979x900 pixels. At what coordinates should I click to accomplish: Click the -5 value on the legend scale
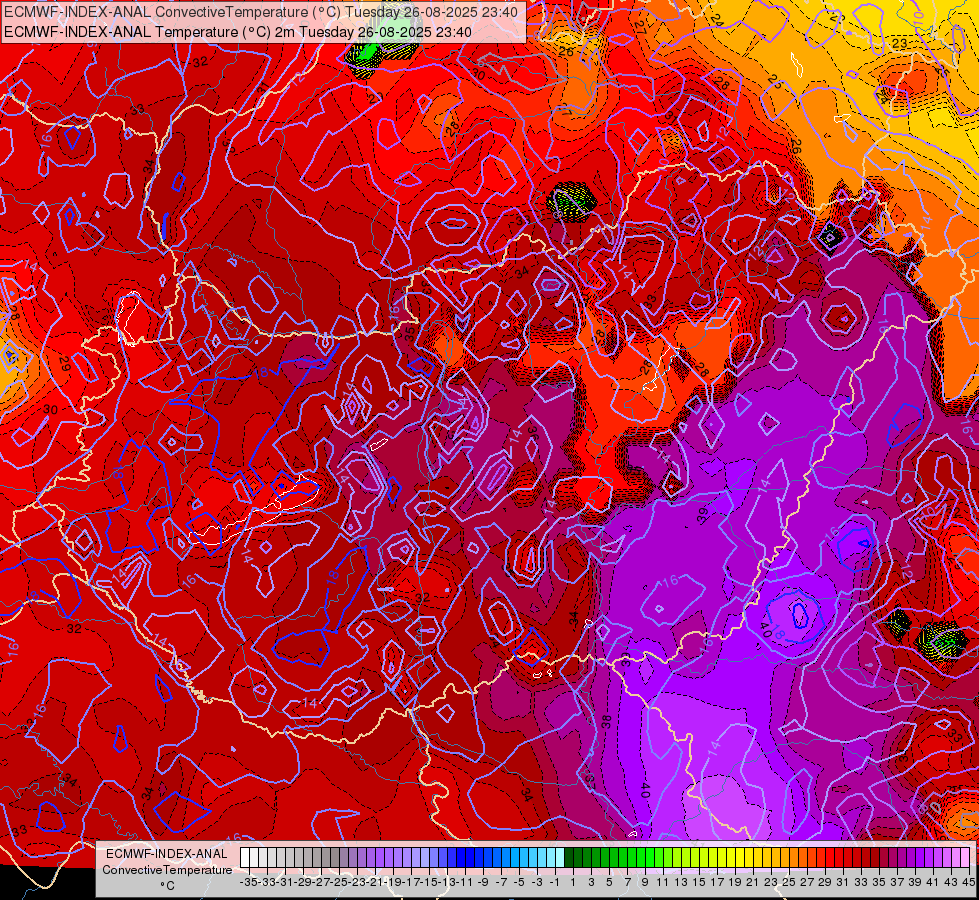point(519,882)
